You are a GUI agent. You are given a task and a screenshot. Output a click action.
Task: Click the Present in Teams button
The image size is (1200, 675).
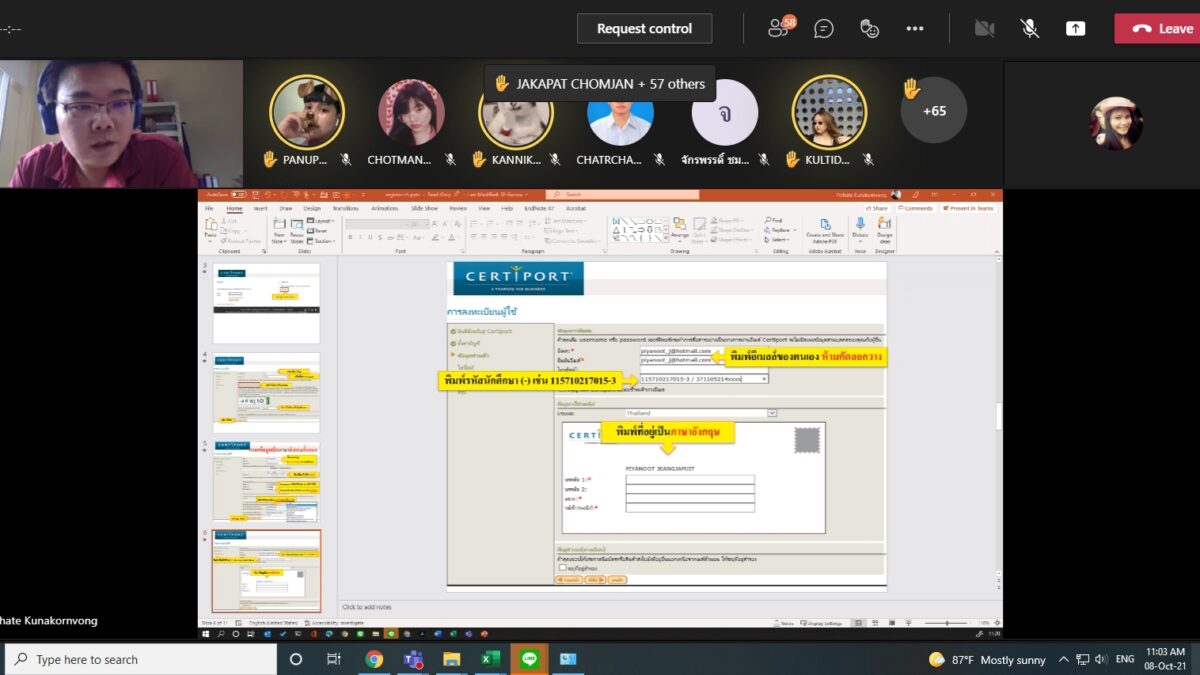pyautogui.click(x=969, y=208)
